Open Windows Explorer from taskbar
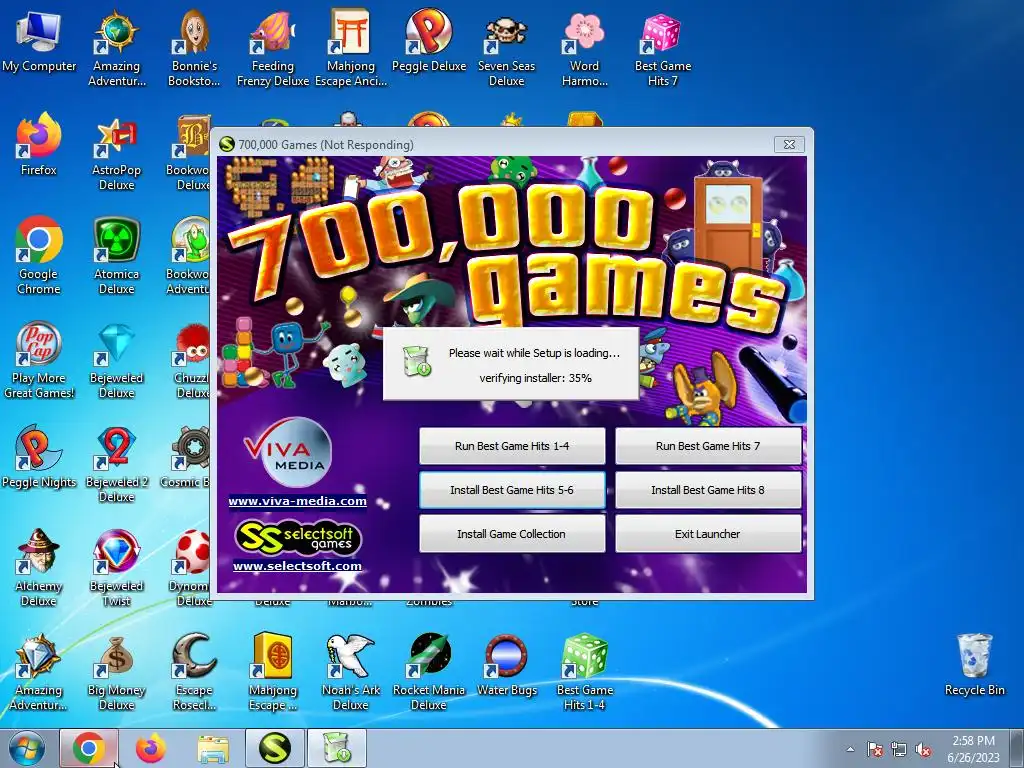 (213, 748)
